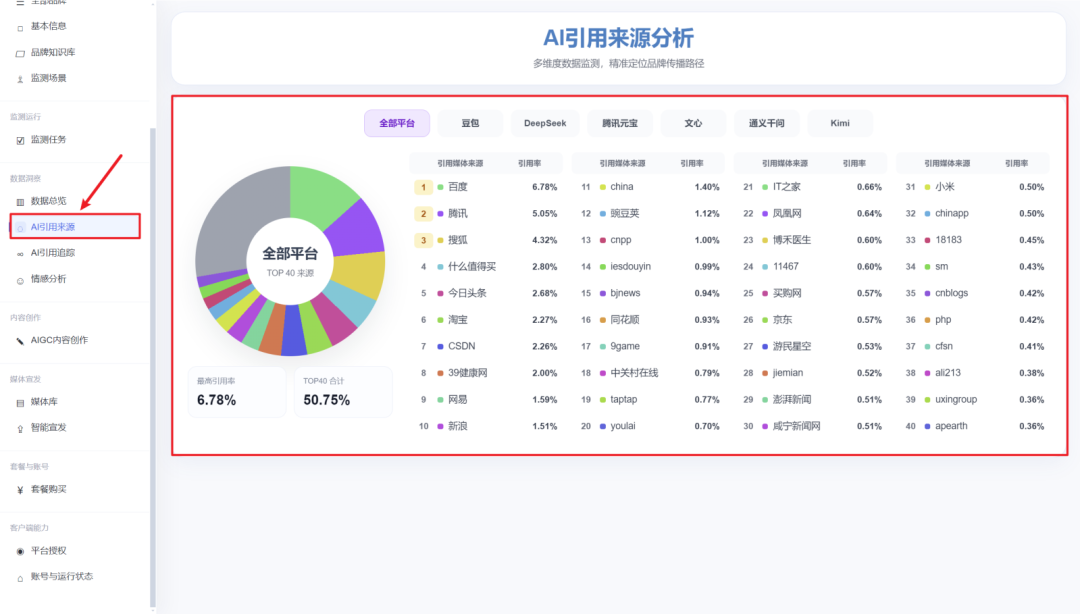Click the AI引用来源分析 page title
Viewport: 1080px width, 614px height.
tap(618, 38)
